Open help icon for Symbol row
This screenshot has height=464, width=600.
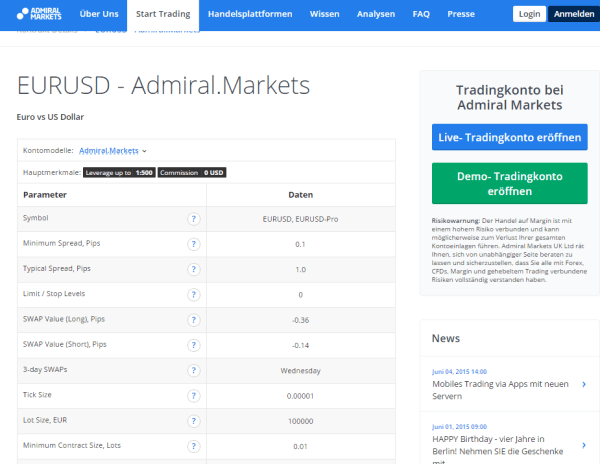[x=194, y=219]
